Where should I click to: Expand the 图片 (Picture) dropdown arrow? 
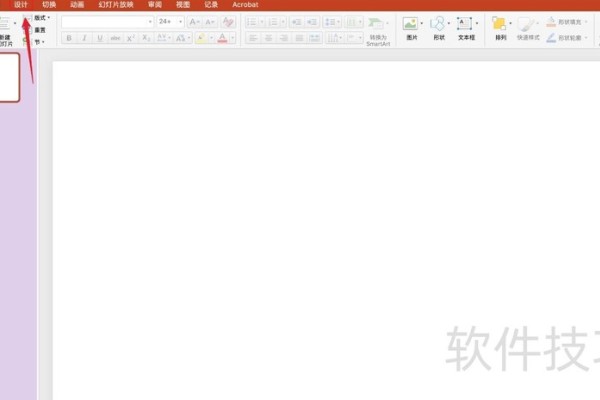(422, 23)
